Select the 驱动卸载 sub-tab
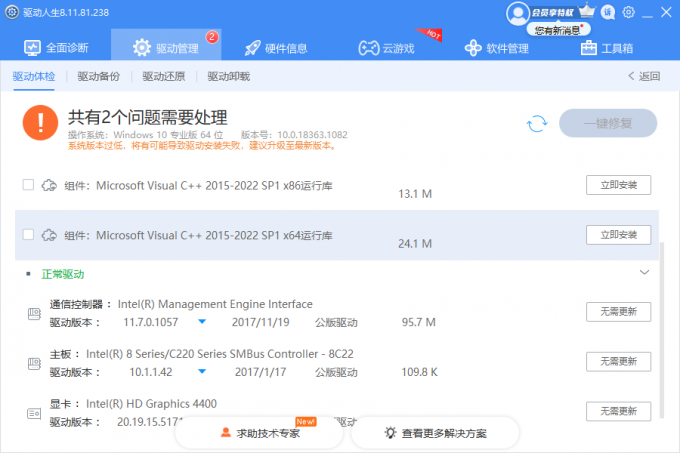Viewport: 680px width, 453px height. pyautogui.click(x=229, y=76)
